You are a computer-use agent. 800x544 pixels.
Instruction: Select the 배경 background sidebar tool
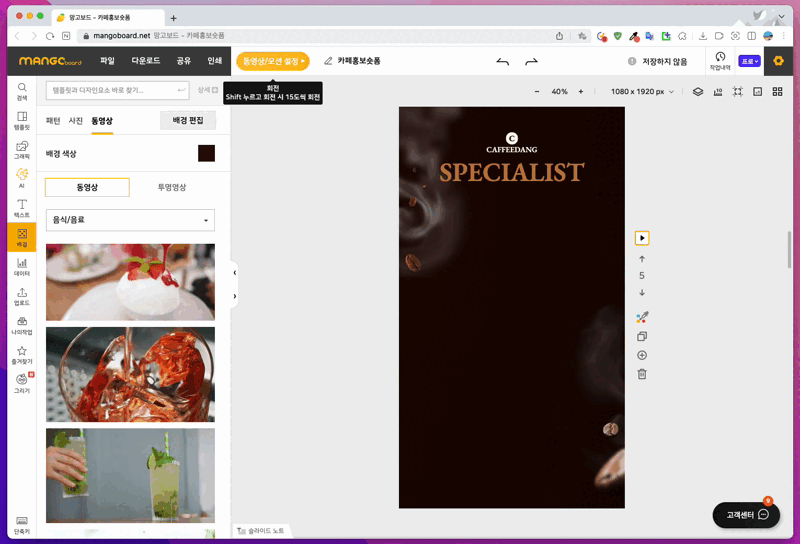(22, 237)
